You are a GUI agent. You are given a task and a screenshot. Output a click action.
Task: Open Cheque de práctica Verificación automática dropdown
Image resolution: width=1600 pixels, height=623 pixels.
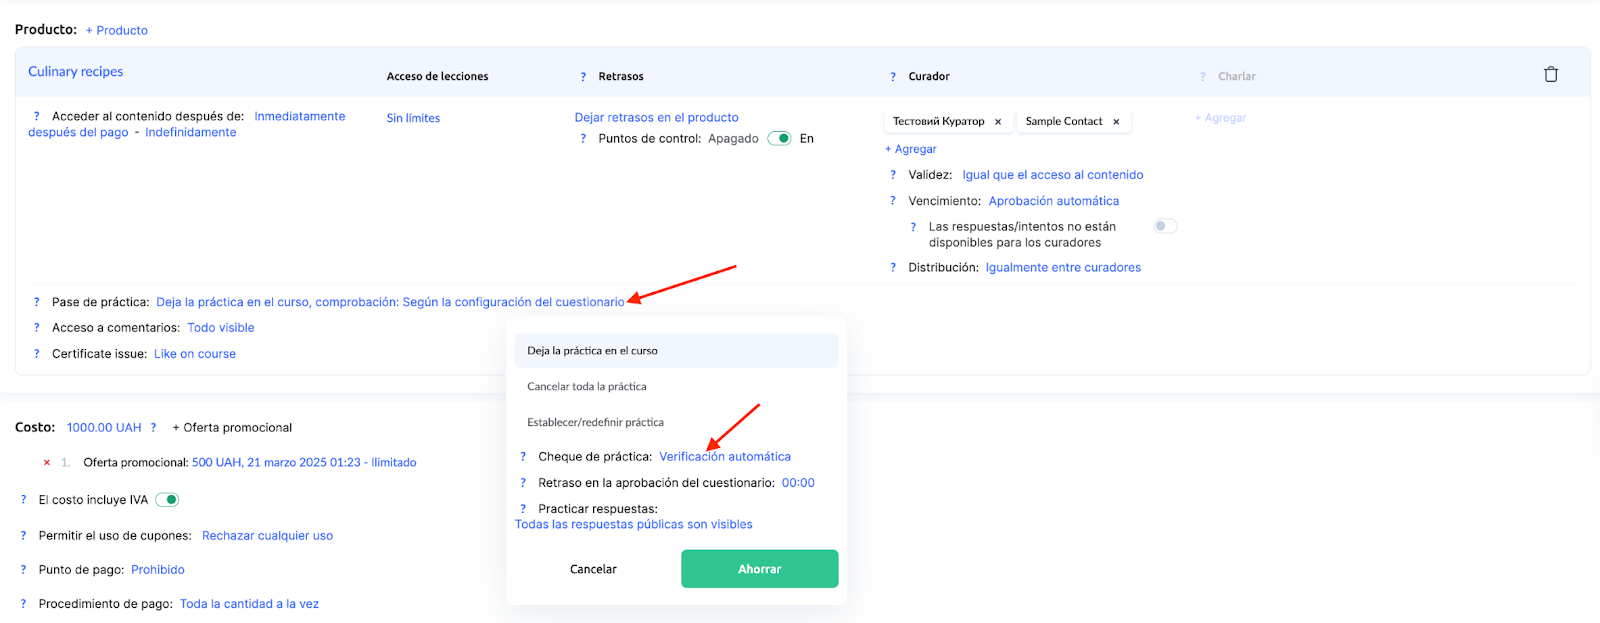pos(724,457)
